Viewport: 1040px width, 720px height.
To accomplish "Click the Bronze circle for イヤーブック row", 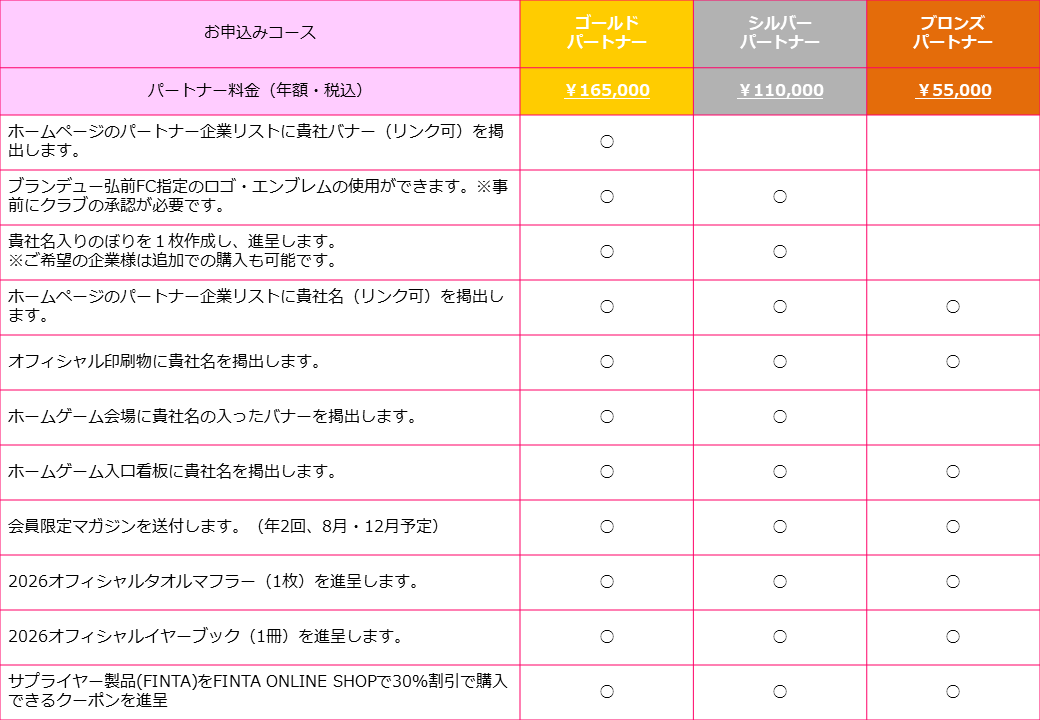I will tap(953, 637).
